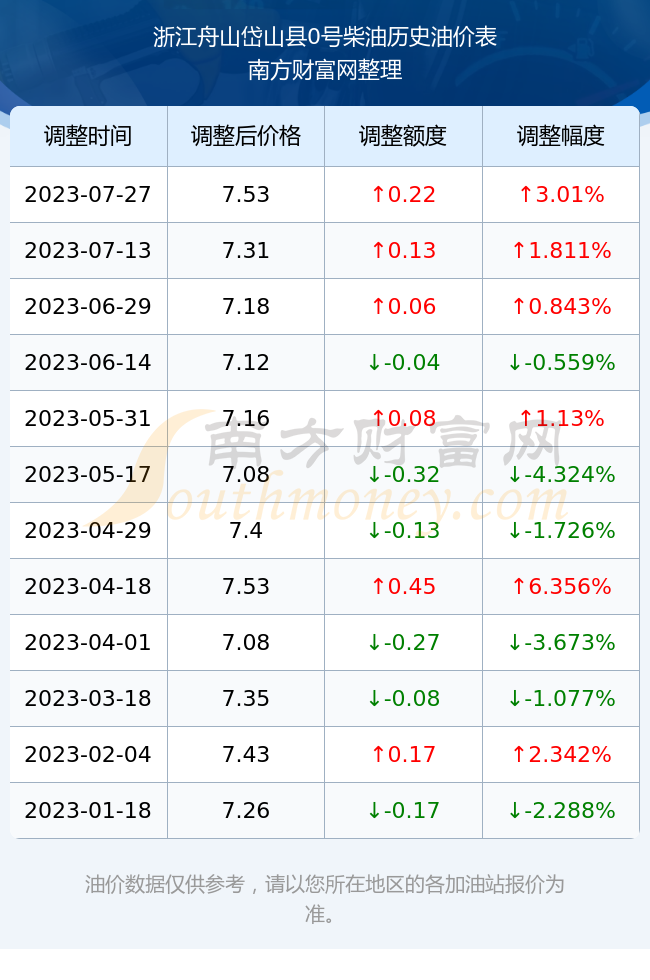Viewport: 650px width, 980px height.
Task: Click the 调整后价格 column header
Action: click(246, 136)
